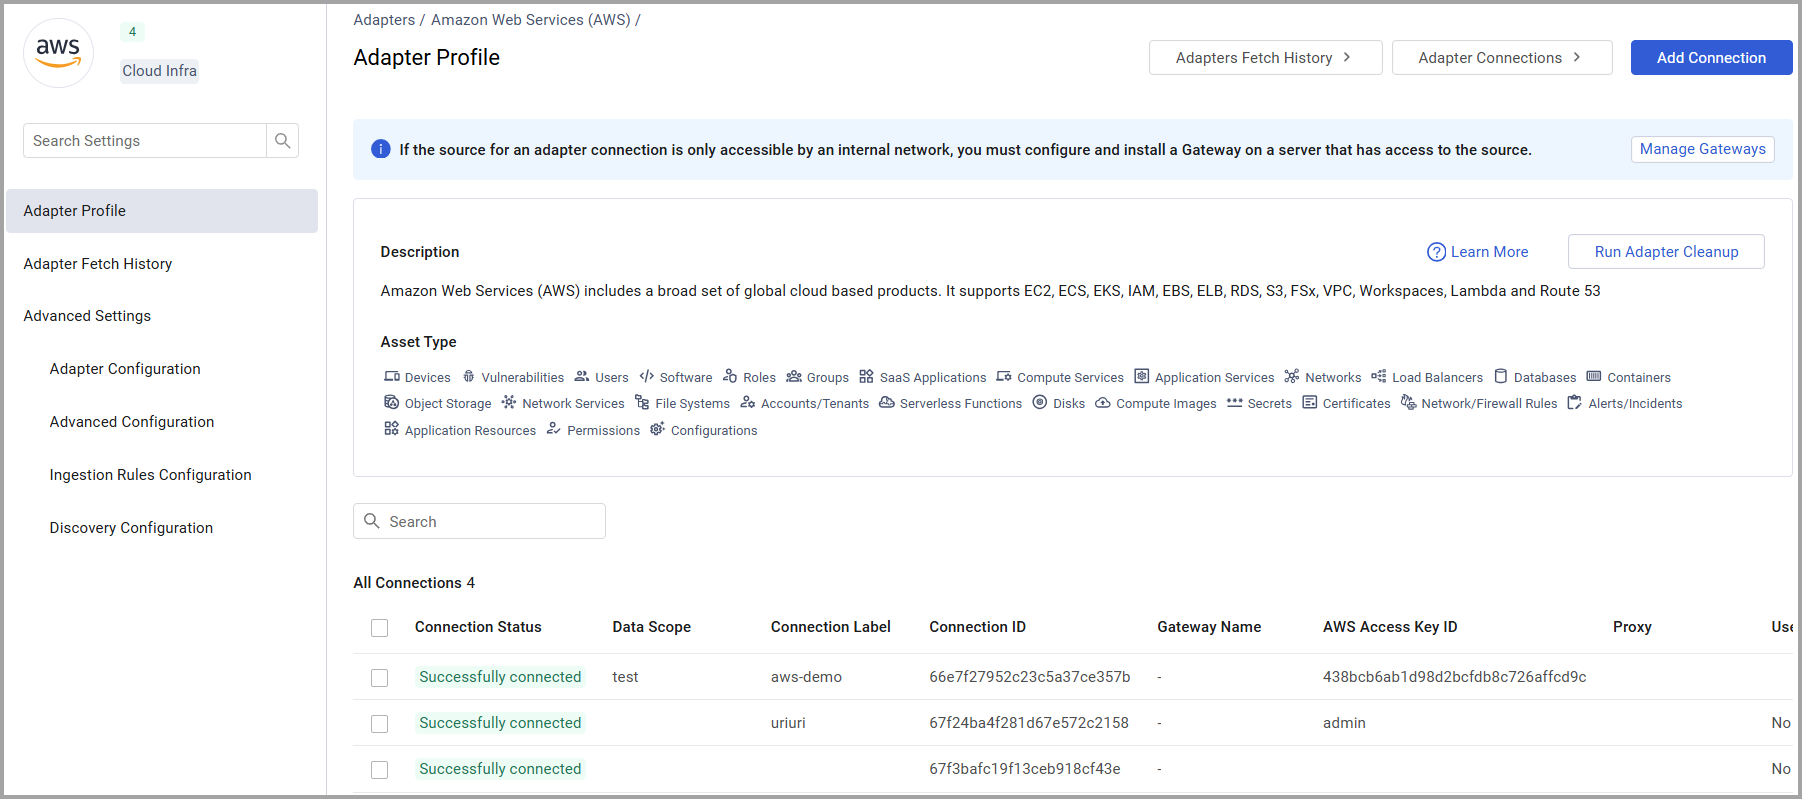
Task: Click Run Adapter Cleanup button
Action: tap(1667, 252)
